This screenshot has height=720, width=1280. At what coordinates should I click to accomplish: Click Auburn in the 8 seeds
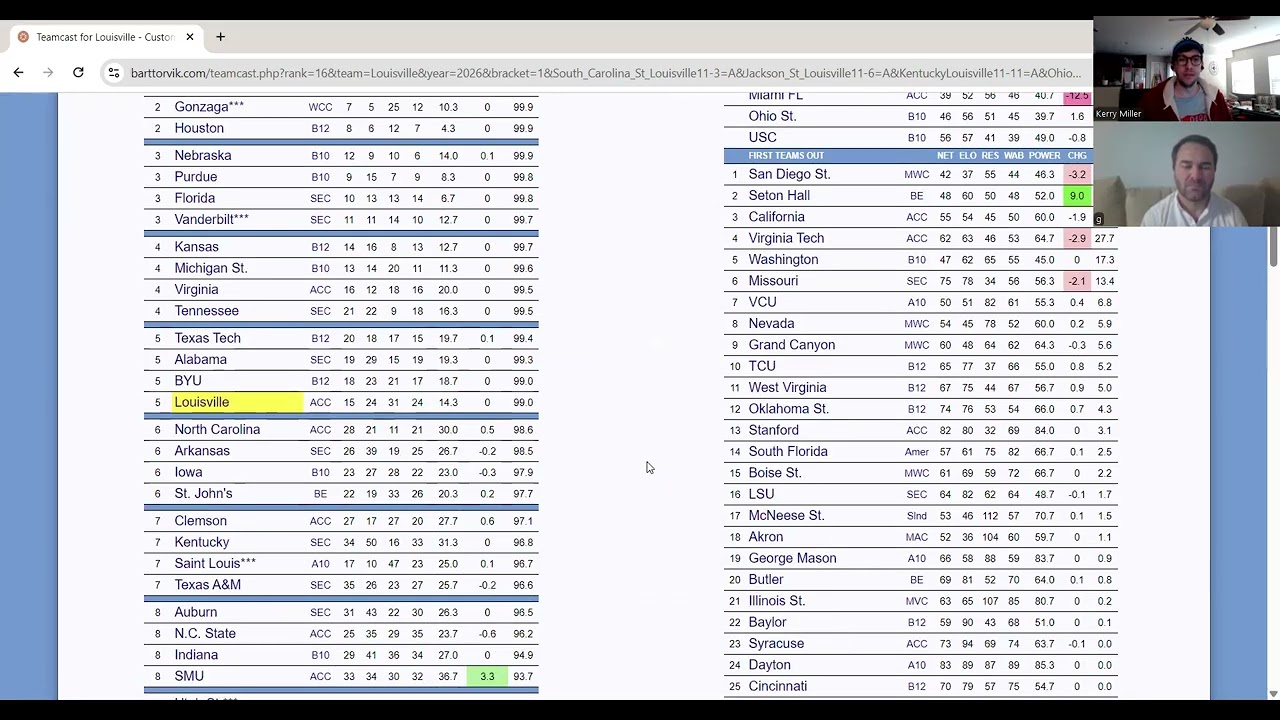tap(196, 612)
